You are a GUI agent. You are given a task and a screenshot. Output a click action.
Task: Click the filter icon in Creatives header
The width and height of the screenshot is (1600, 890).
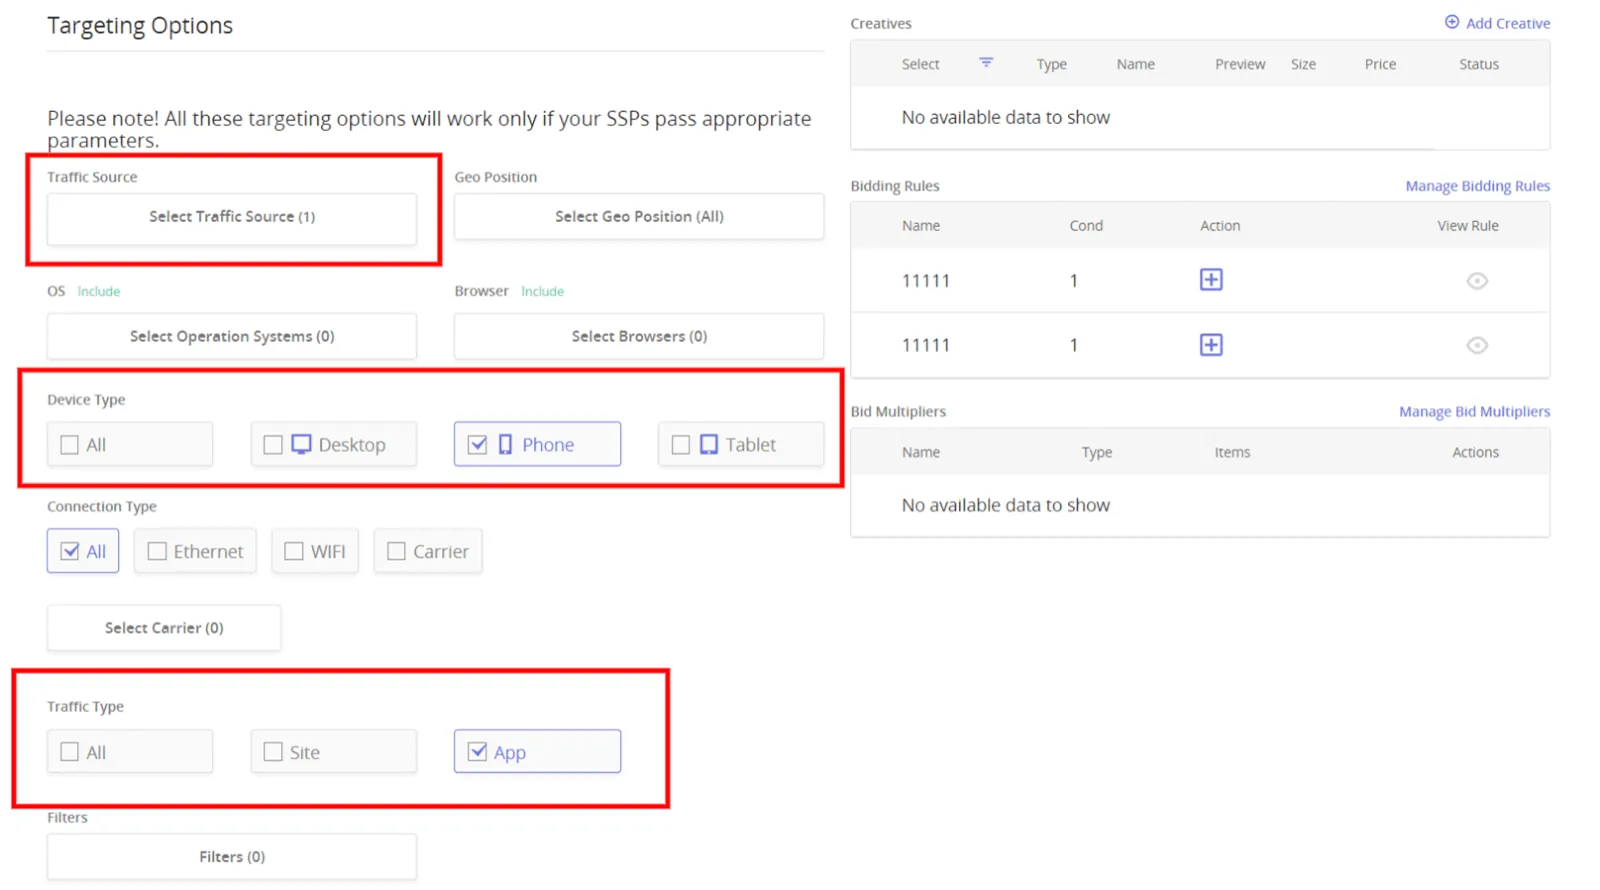986,63
